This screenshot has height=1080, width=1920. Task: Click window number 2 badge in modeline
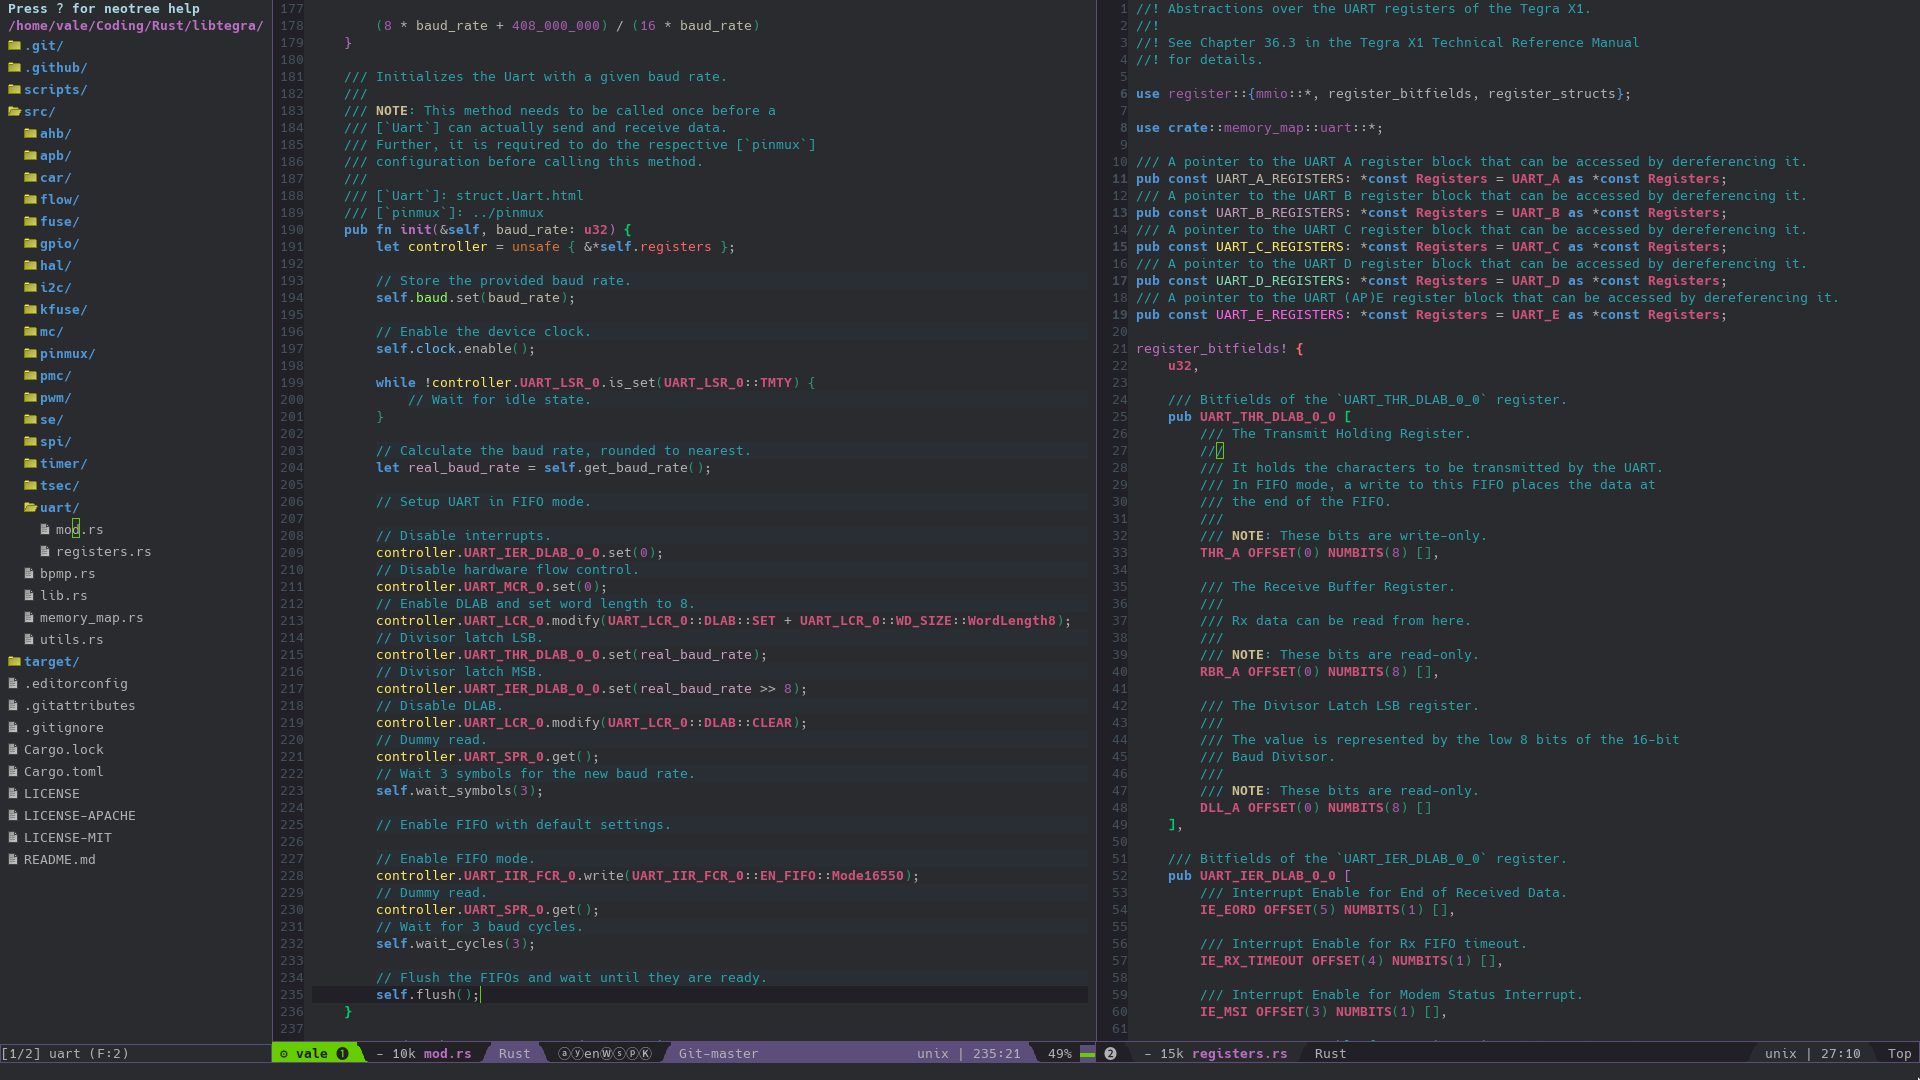pyautogui.click(x=1110, y=1054)
